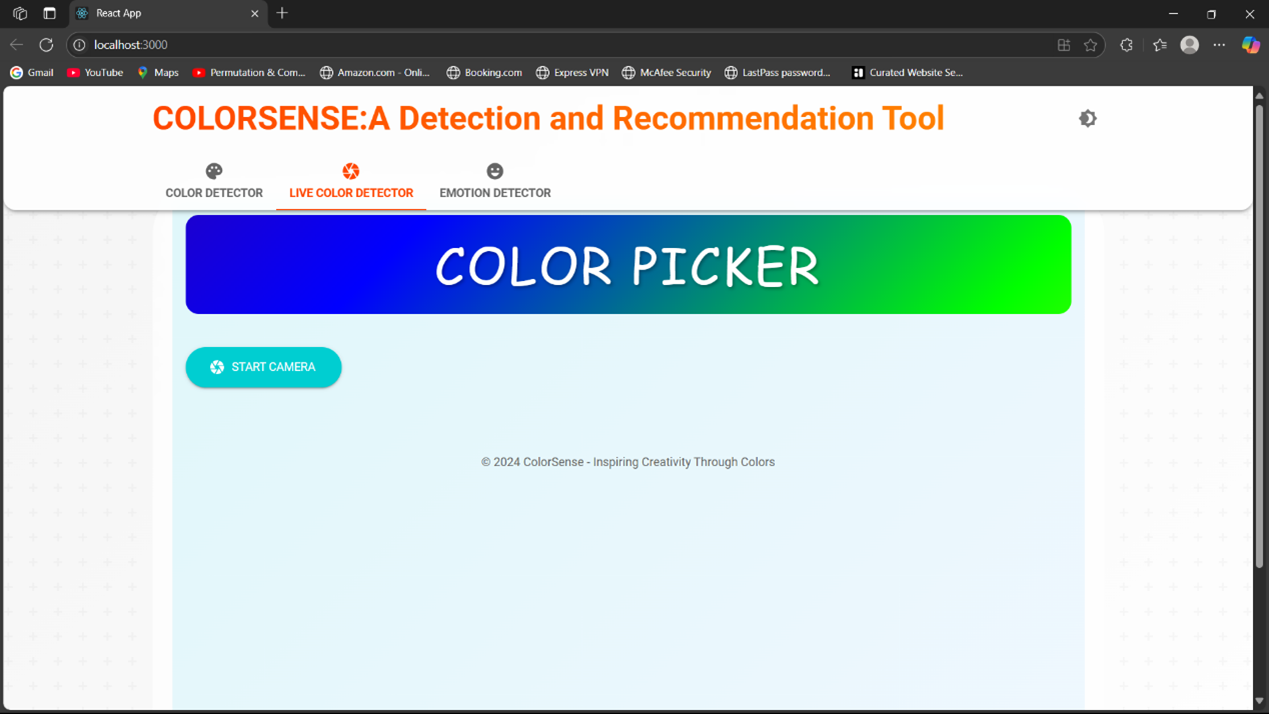Open the Gmail bookmark

coord(32,73)
